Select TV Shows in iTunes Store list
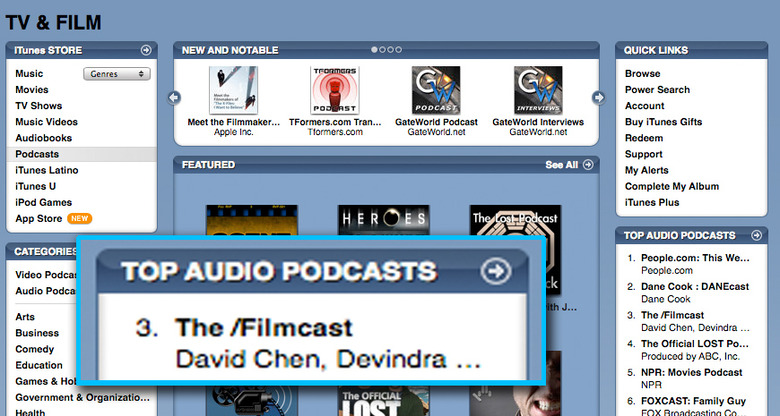Image resolution: width=780 pixels, height=416 pixels. [39, 105]
